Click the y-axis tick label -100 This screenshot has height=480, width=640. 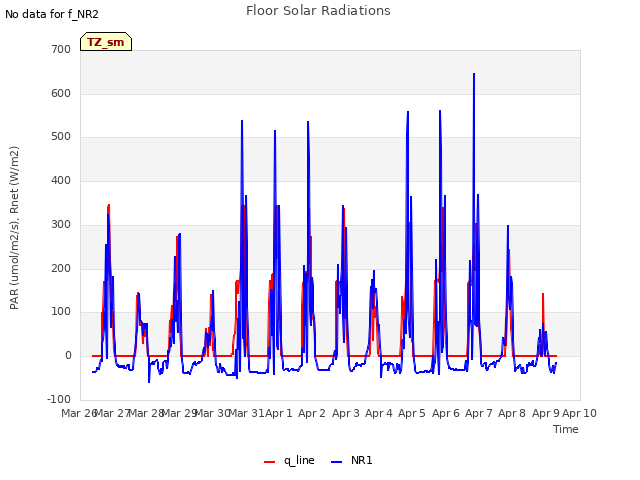pyautogui.click(x=59, y=399)
